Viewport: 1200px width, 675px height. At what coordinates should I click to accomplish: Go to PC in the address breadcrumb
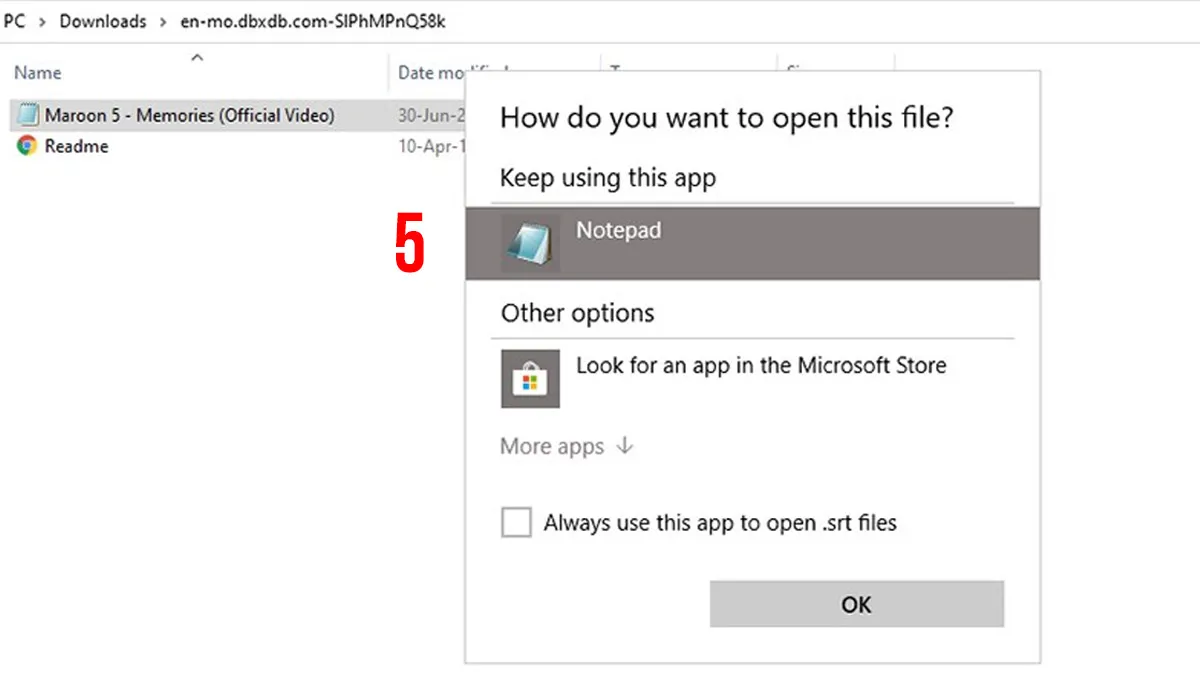tap(14, 21)
